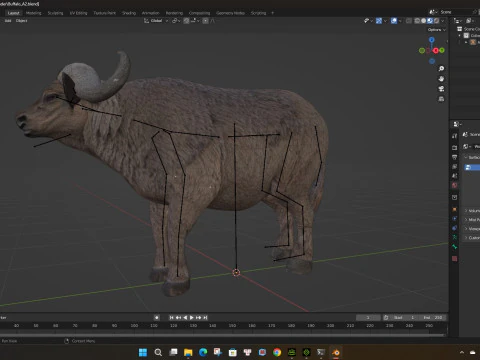The width and height of the screenshot is (480, 360).
Task: Switch to the Shading workspace tab
Action: 129,13
